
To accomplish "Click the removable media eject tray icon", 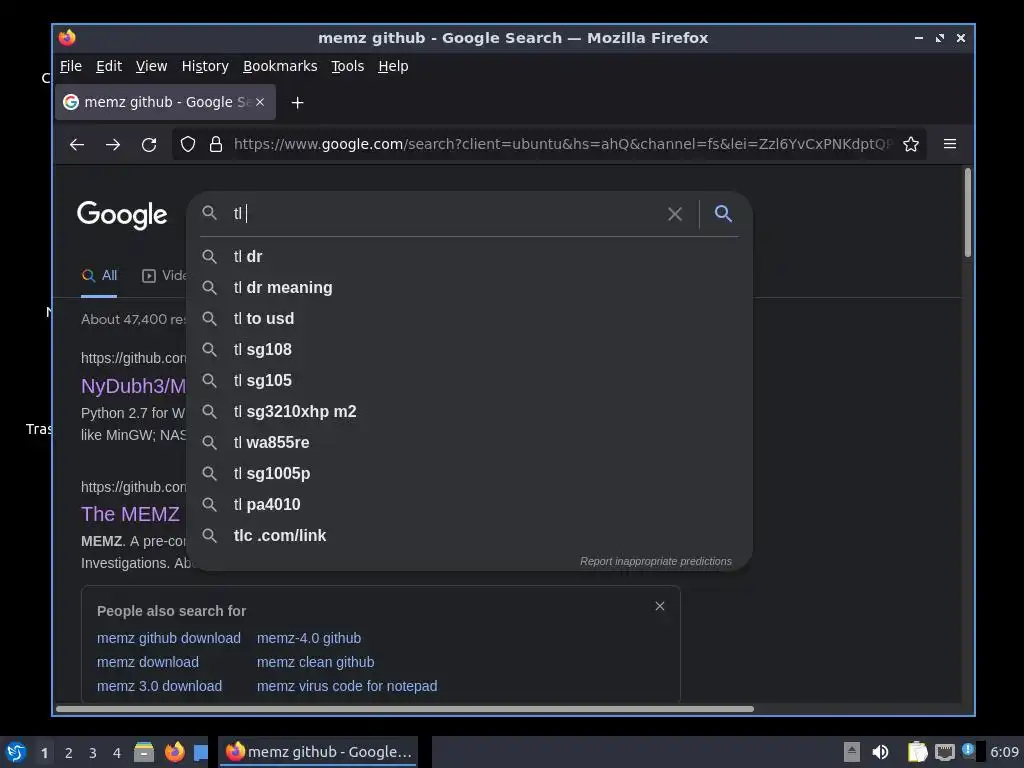I will 852,752.
